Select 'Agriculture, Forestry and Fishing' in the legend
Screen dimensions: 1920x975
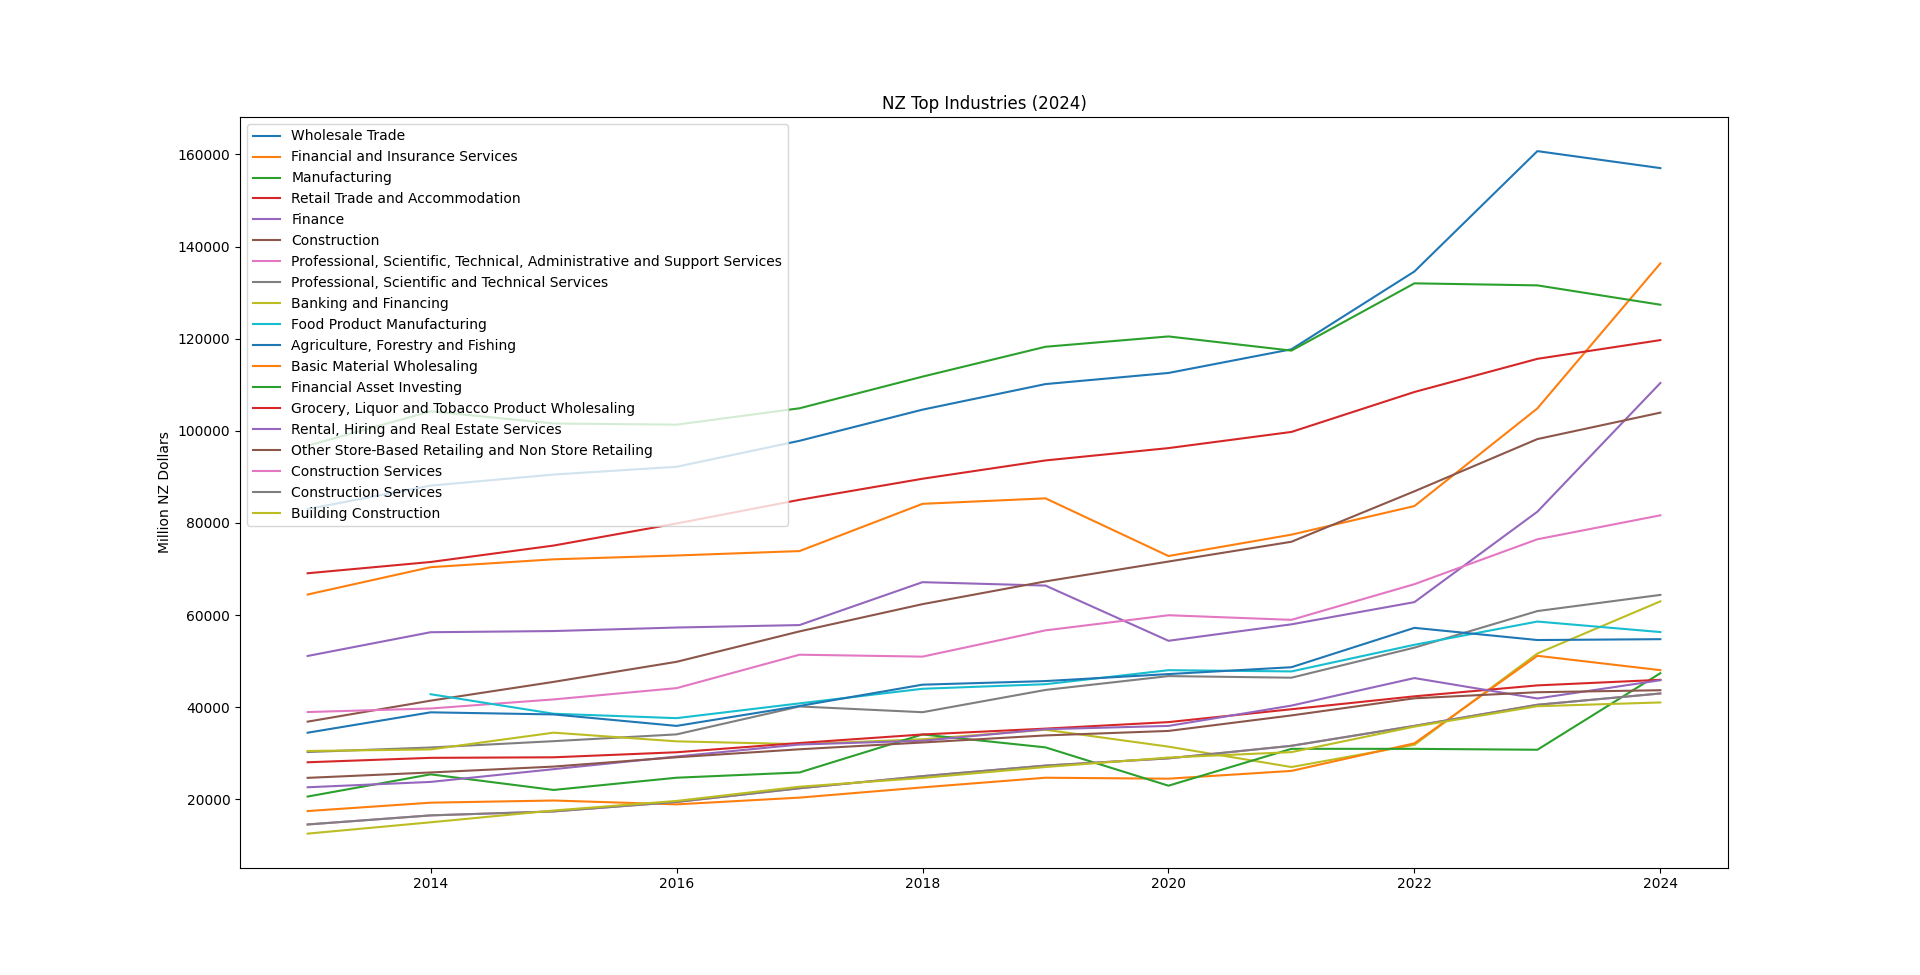[x=403, y=346]
